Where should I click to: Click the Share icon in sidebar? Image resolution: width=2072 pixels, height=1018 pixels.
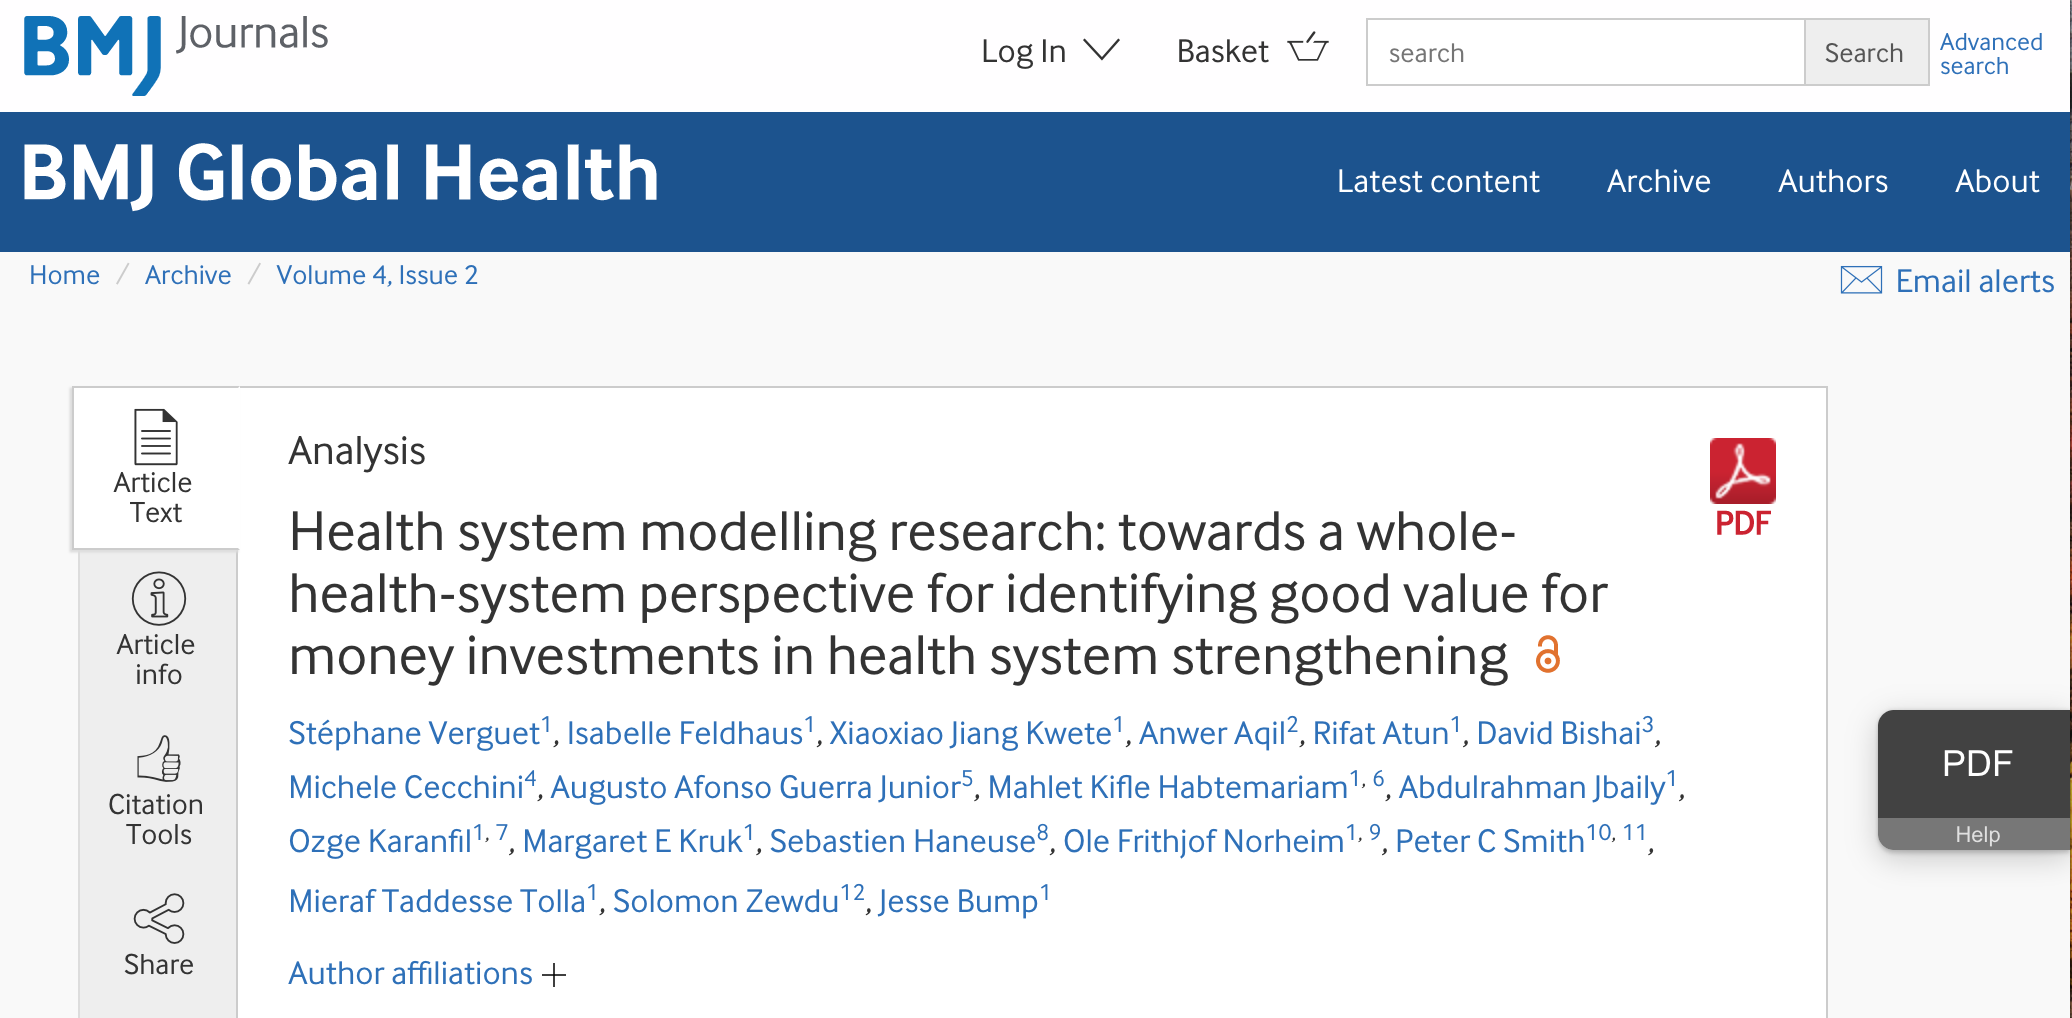(158, 919)
